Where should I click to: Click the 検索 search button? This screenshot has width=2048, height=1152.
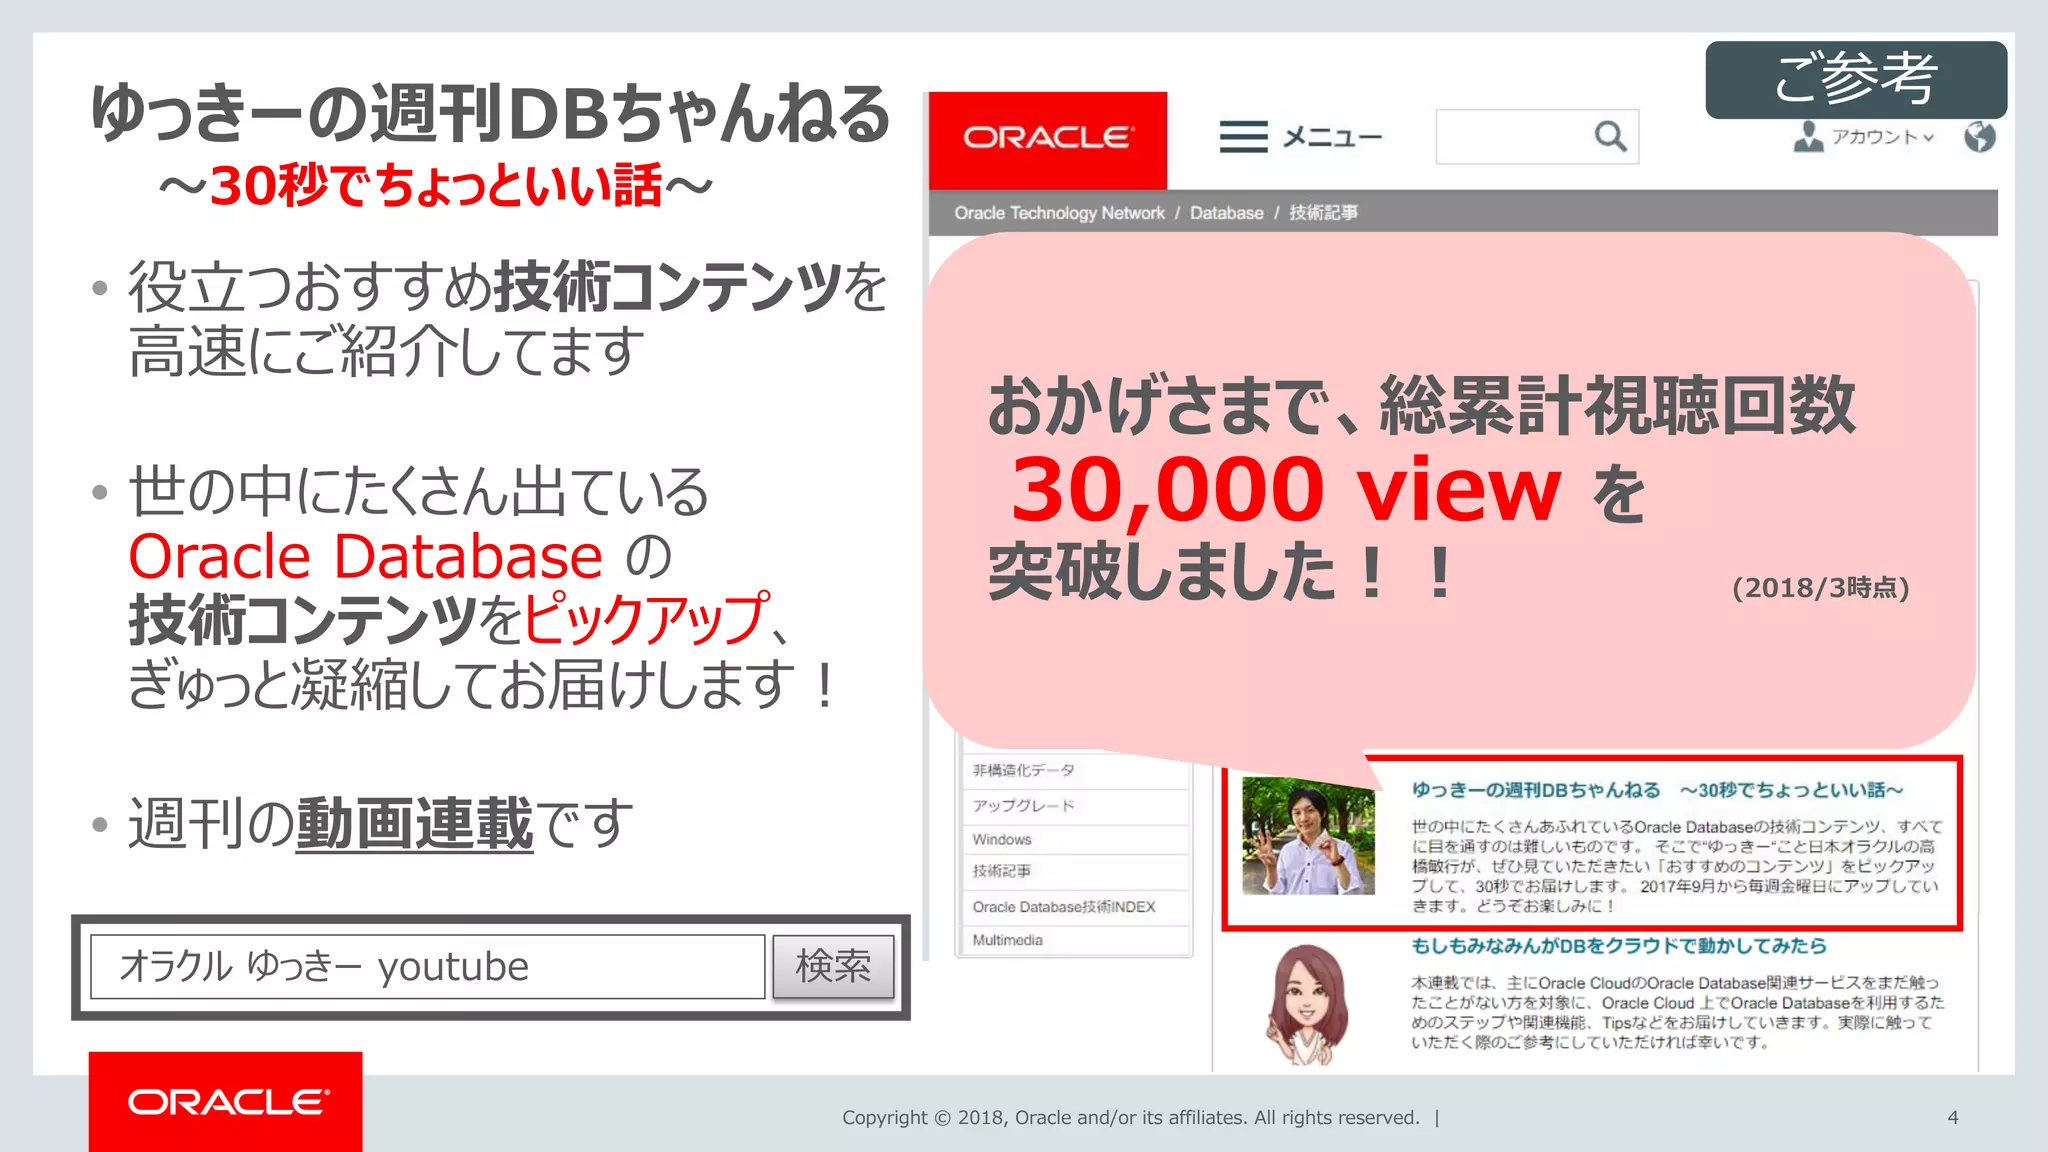tap(833, 967)
